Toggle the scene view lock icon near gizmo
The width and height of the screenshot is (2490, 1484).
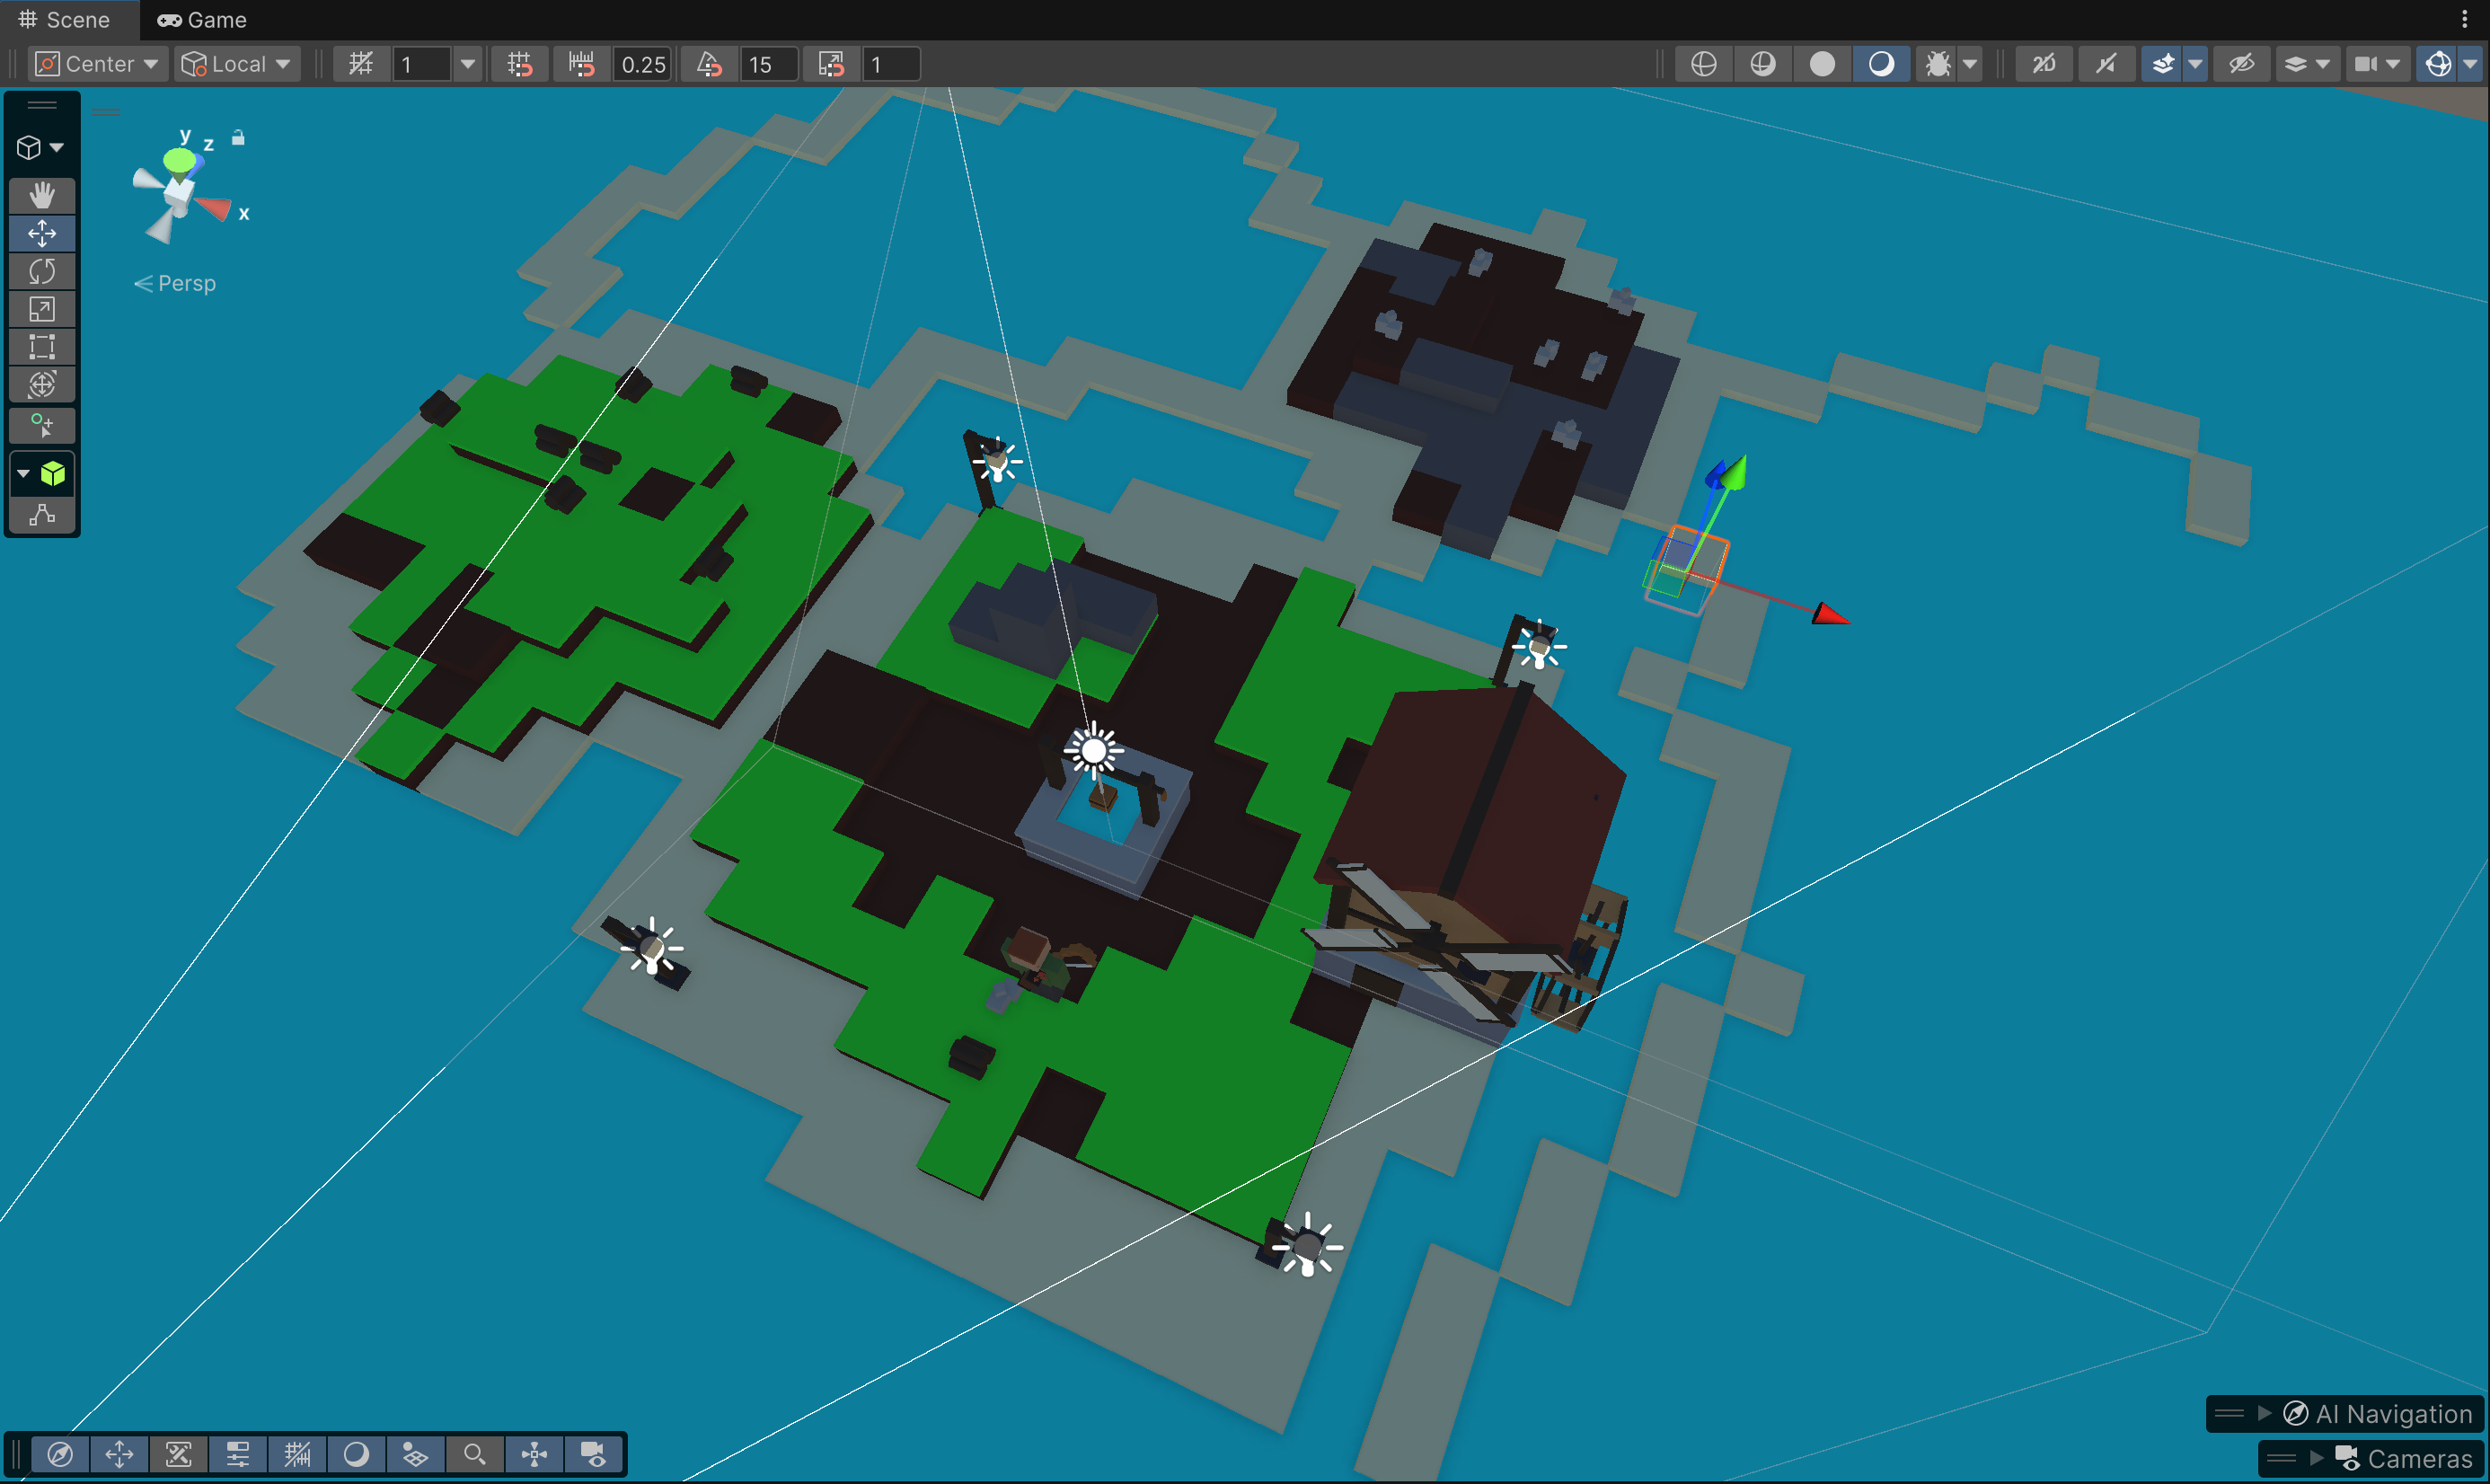(x=238, y=138)
